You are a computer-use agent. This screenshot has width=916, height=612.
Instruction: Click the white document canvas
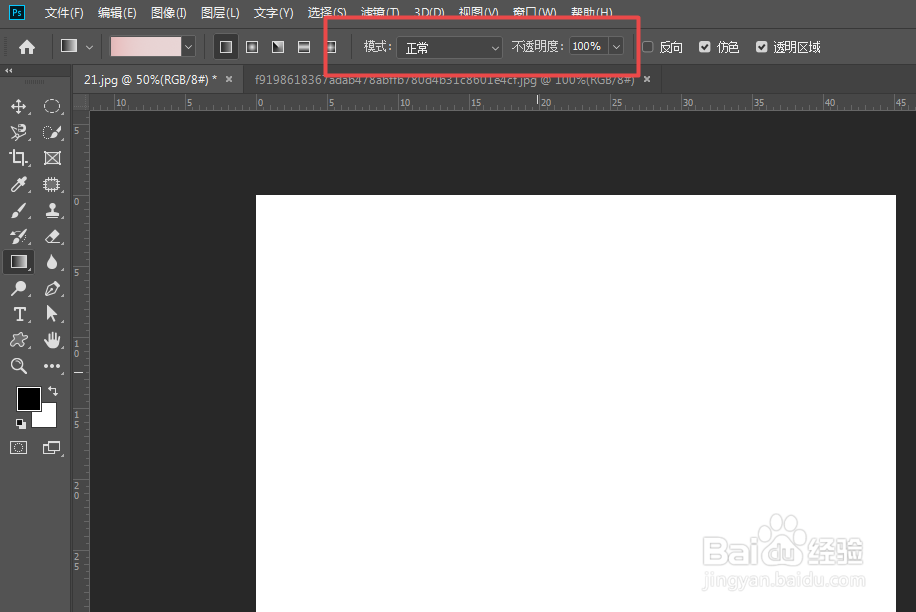(x=575, y=403)
